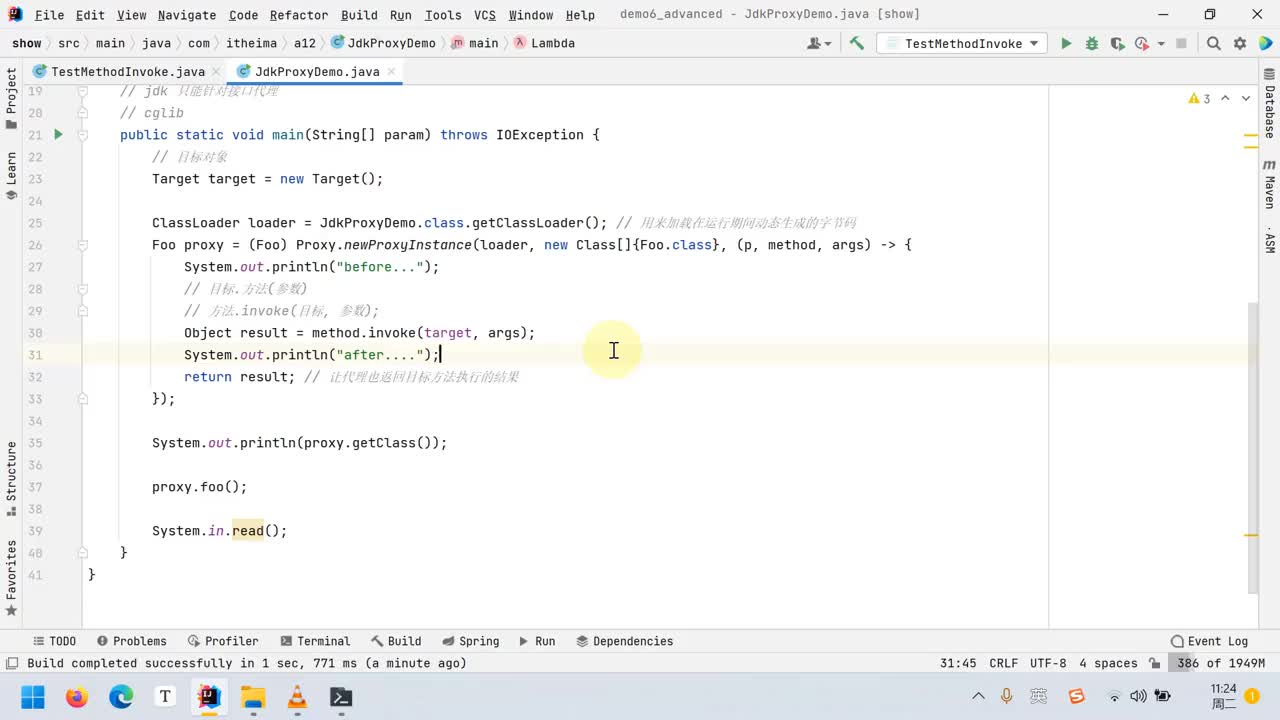The width and height of the screenshot is (1280, 720).
Task: Expand the profiler run options dropdown arrow
Action: pos(1160,43)
